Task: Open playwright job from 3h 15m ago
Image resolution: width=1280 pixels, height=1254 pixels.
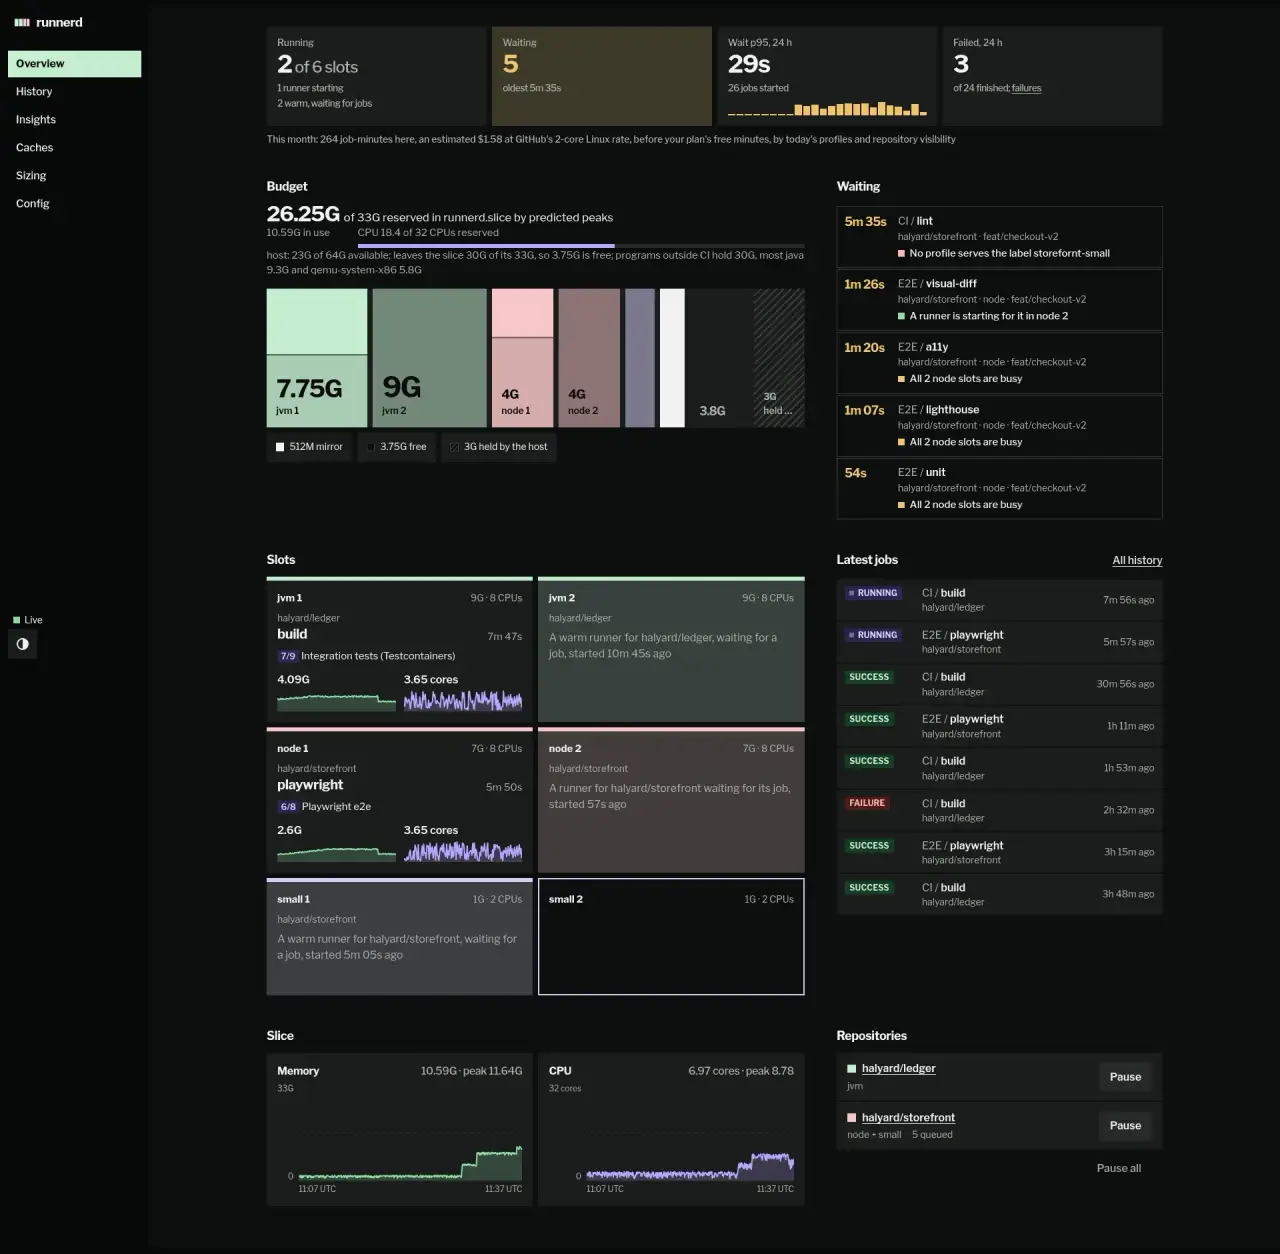Action: pyautogui.click(x=999, y=852)
